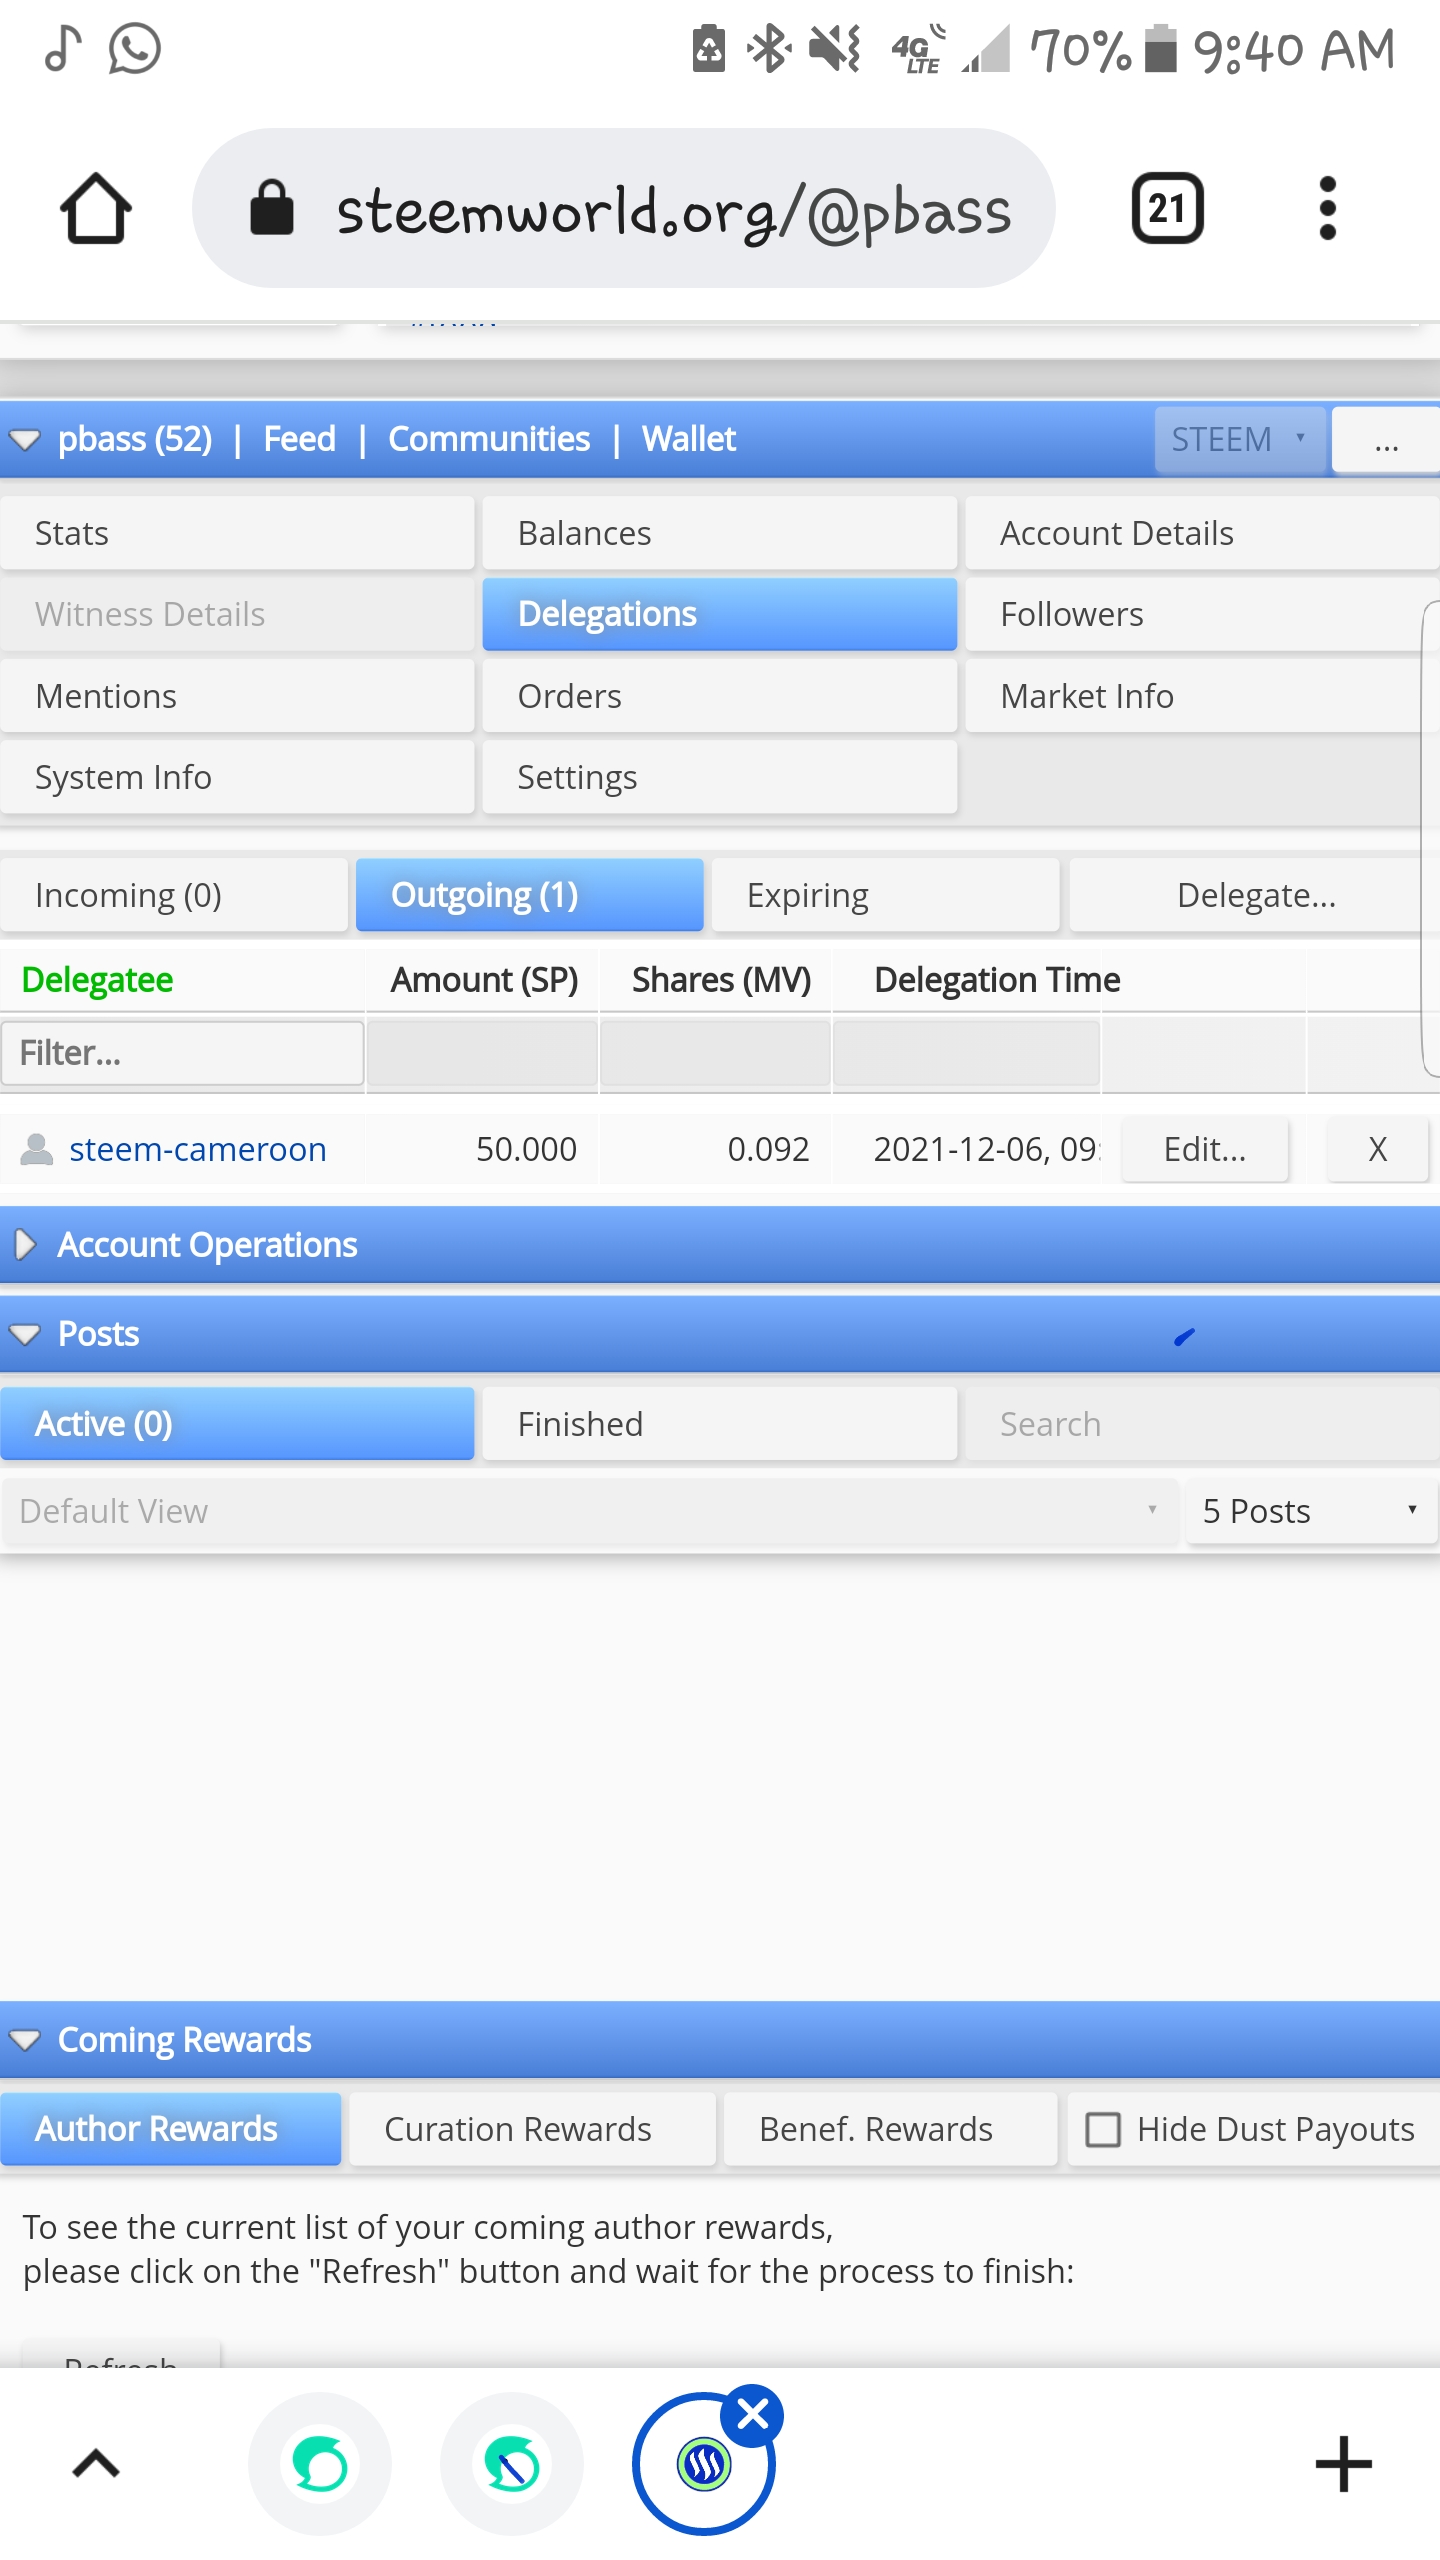This screenshot has height=2560, width=1440.
Task: Tap the battery status icon
Action: [x=1160, y=48]
